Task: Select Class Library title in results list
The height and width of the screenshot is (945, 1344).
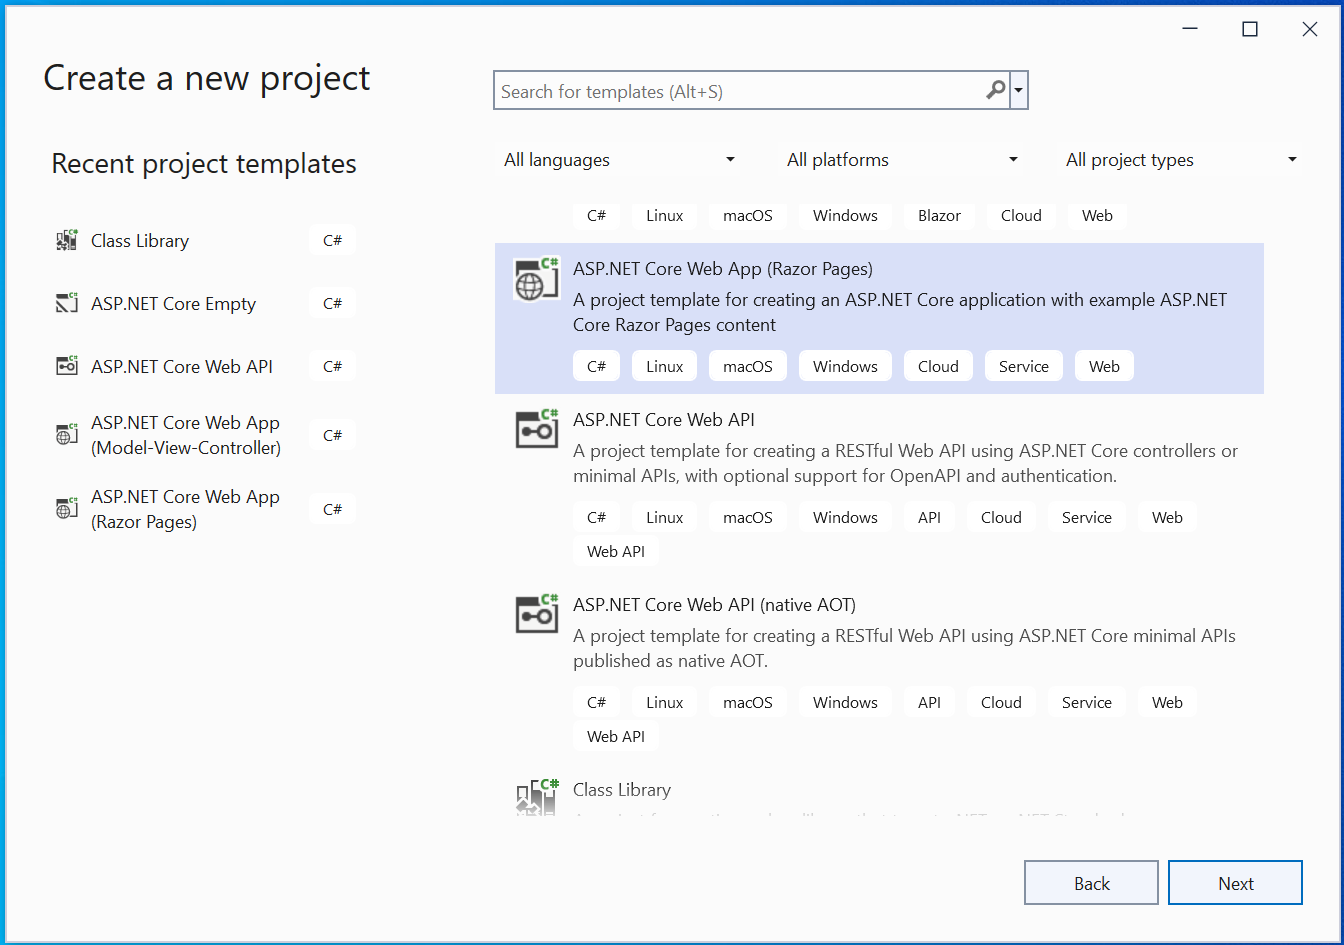Action: click(622, 790)
